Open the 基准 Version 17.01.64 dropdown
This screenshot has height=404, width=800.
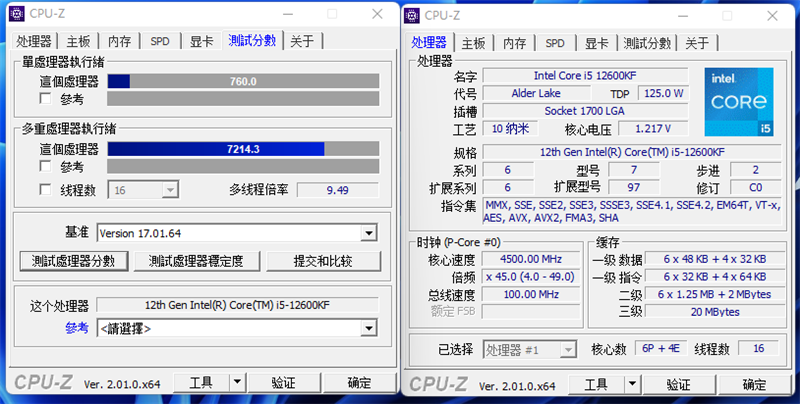[237, 233]
